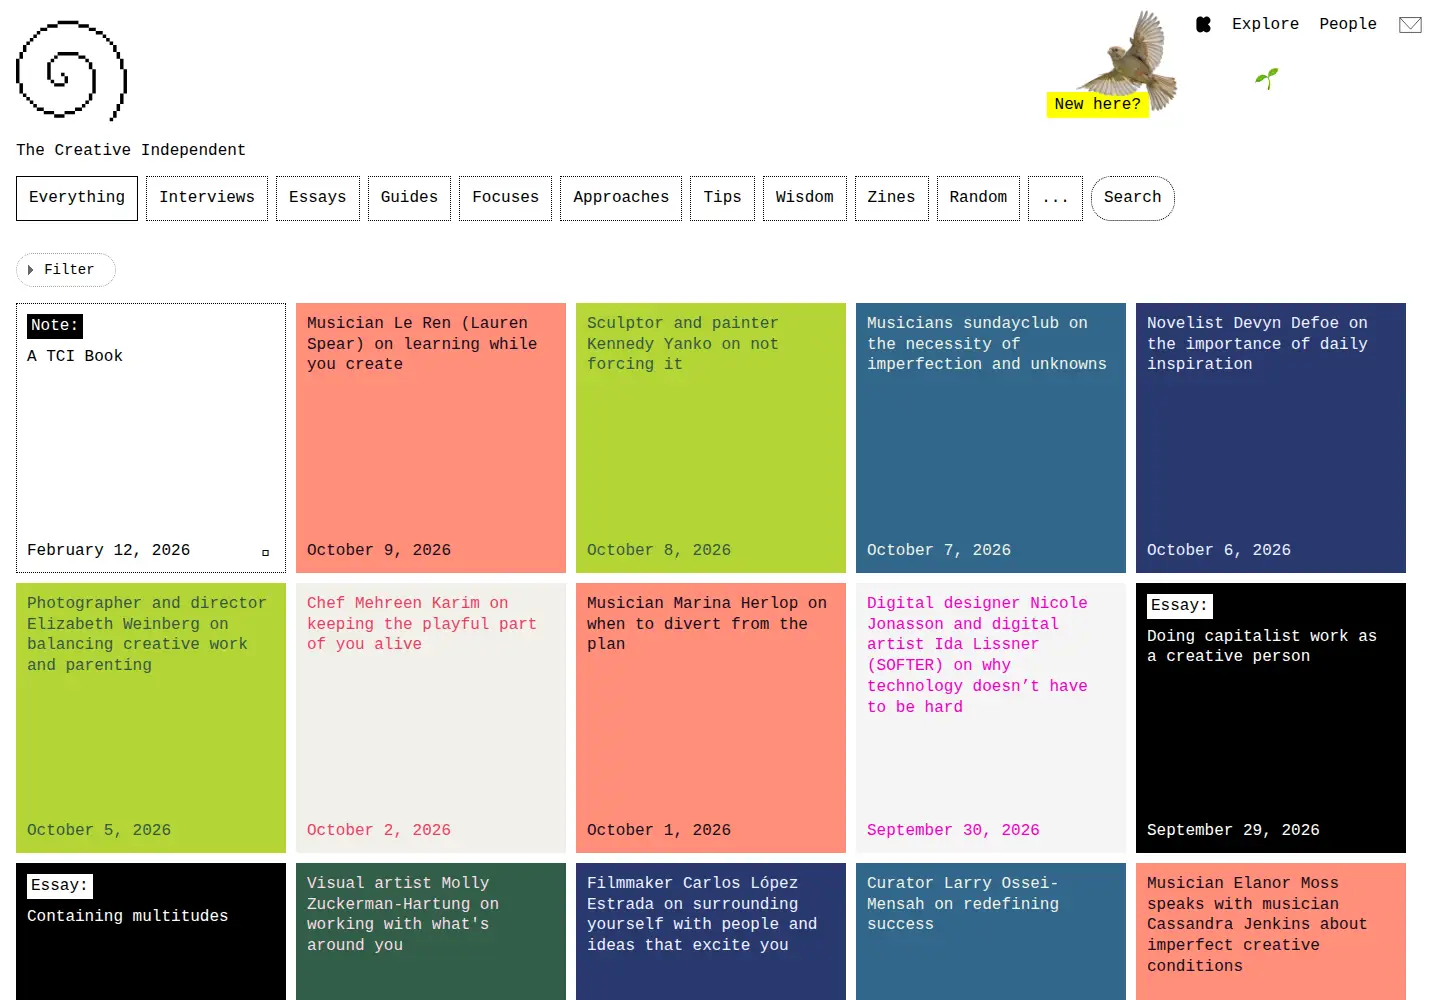Click the date 'February 12, 2026'

tap(108, 550)
